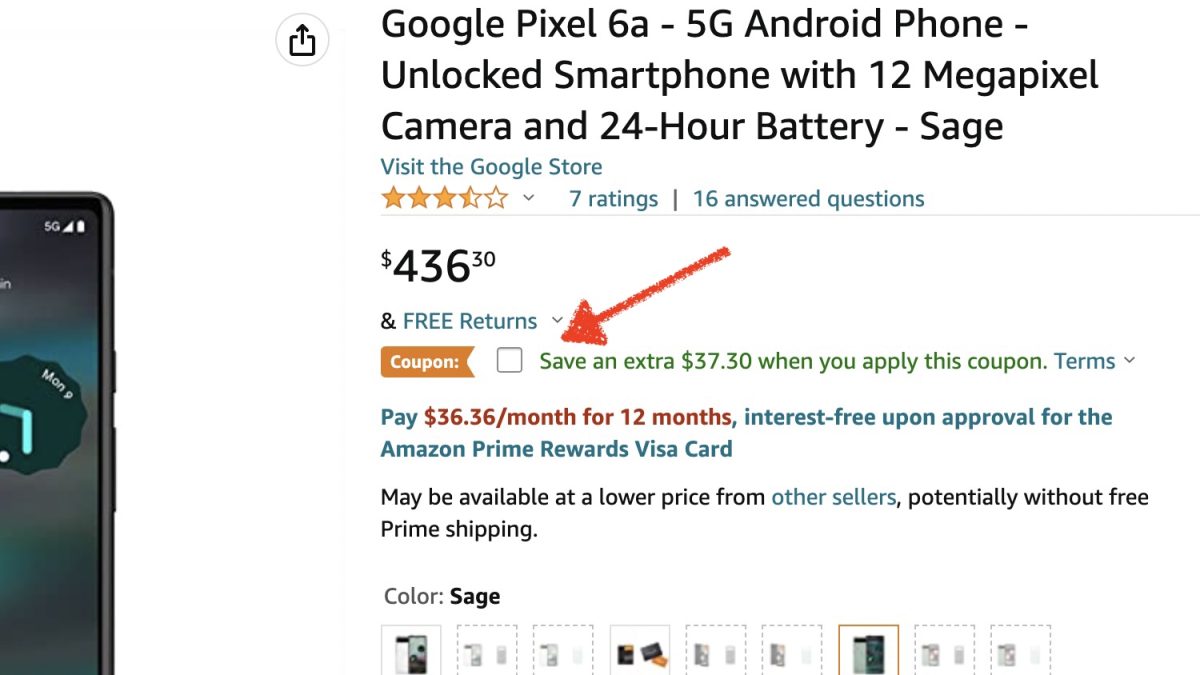
Task: Click the Terms link in coupon line
Action: 1084,361
